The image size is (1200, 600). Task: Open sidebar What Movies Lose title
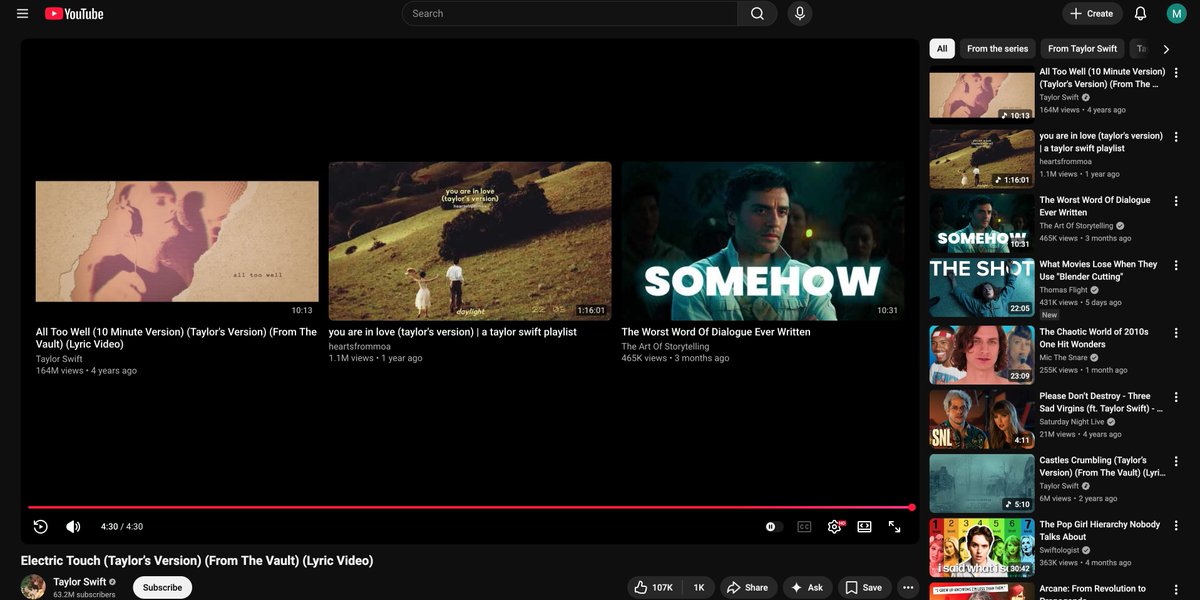pos(1098,270)
